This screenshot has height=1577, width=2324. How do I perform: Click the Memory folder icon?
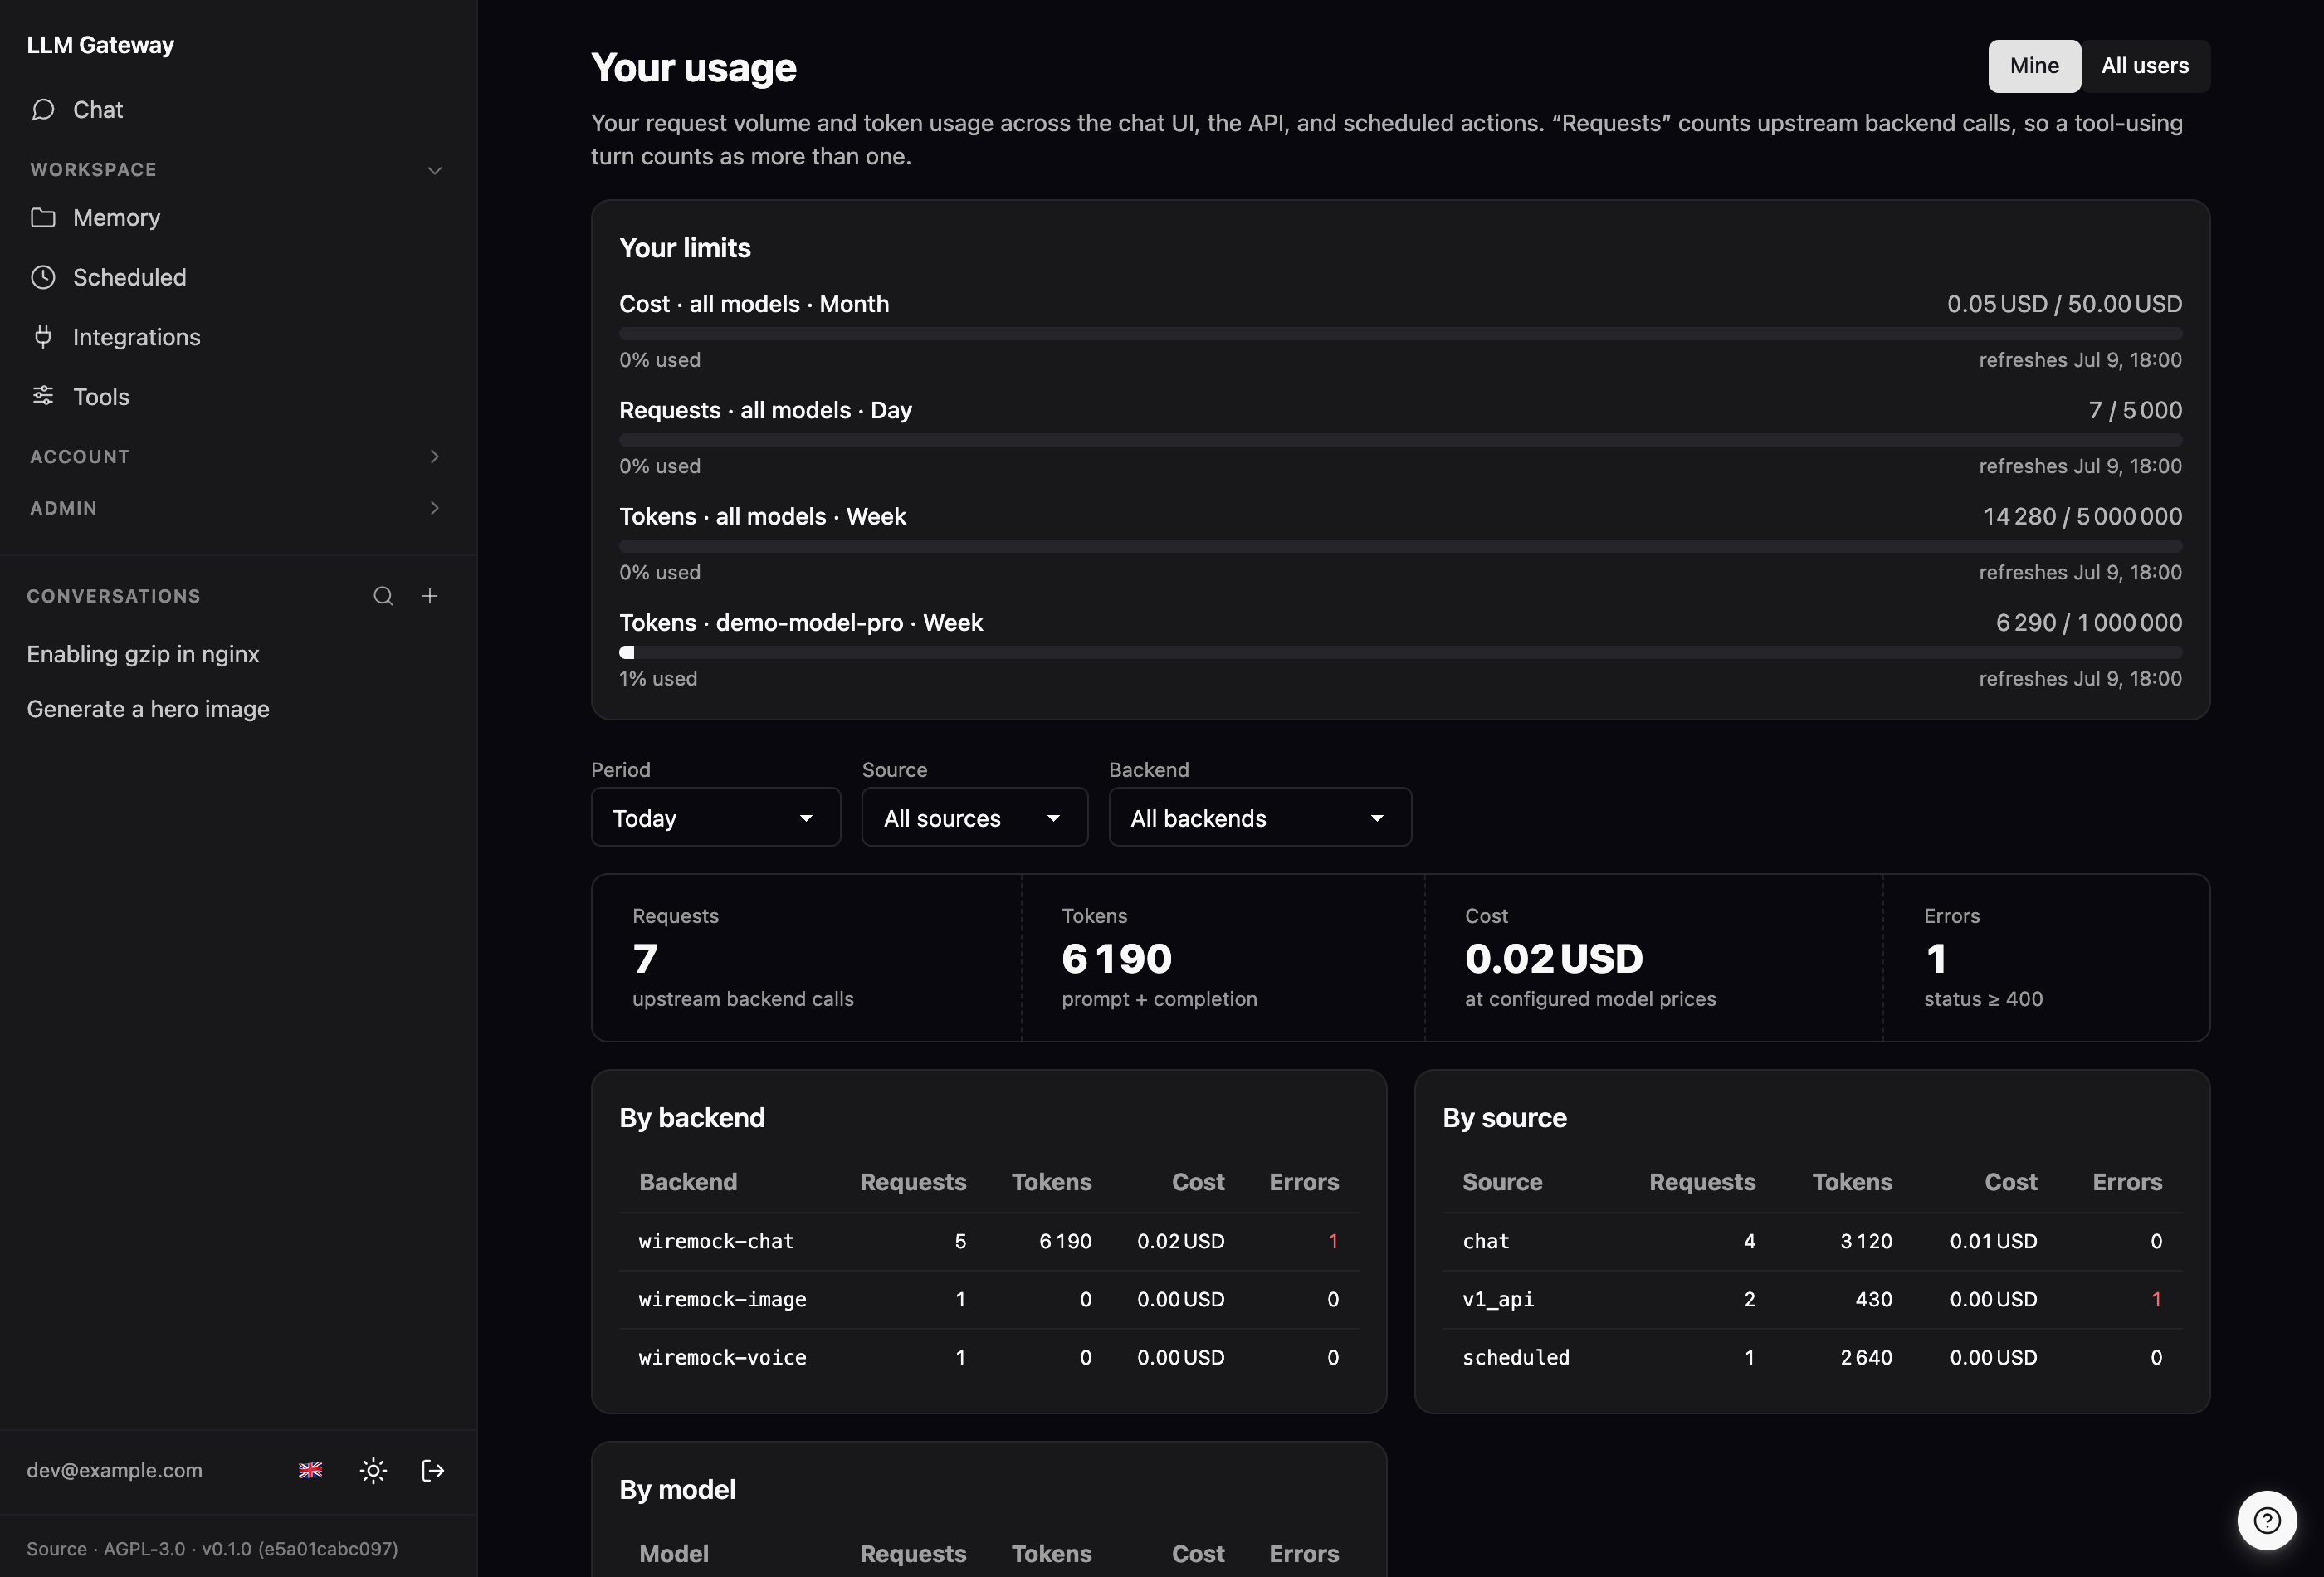pyautogui.click(x=43, y=217)
